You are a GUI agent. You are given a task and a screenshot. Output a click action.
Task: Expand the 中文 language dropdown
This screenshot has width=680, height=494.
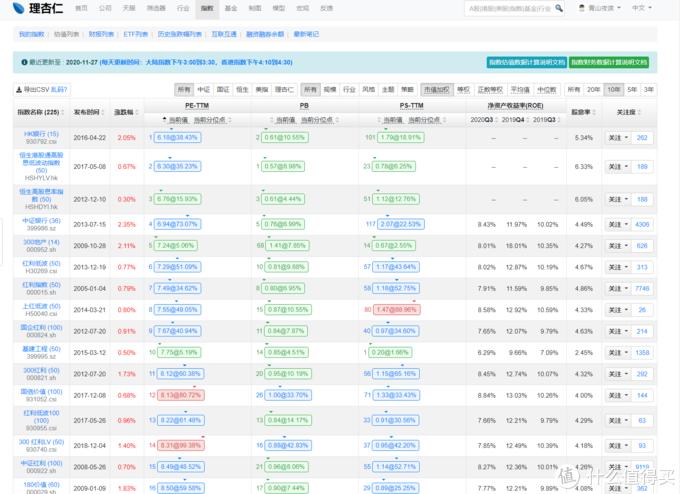[x=641, y=8]
